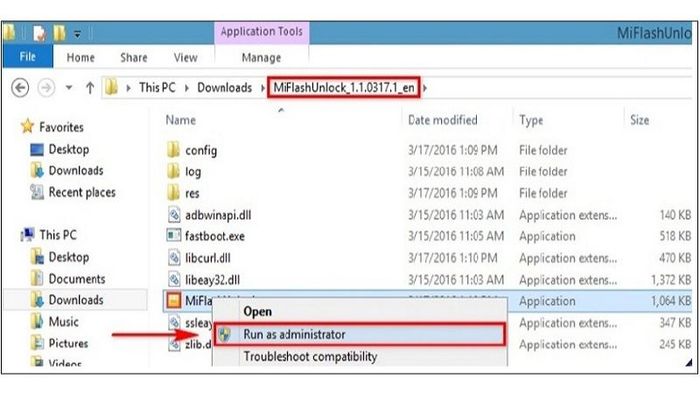Open Recent places in navigation pane
Image resolution: width=700 pixels, height=394 pixels.
(82, 192)
